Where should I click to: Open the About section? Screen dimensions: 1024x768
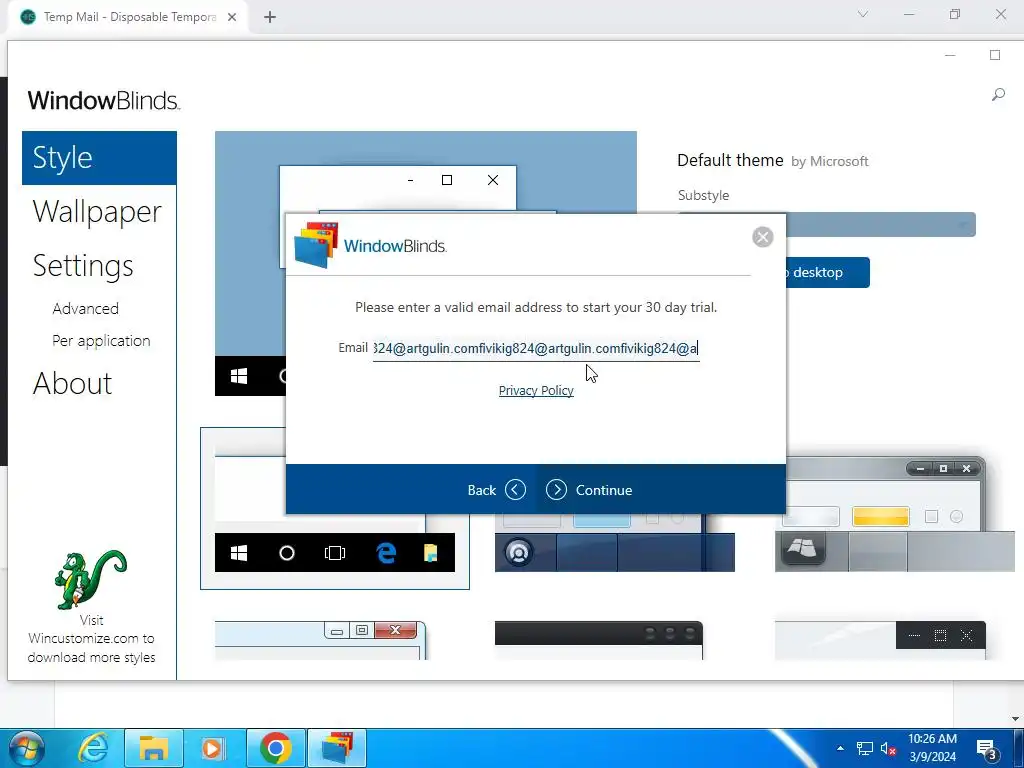tap(72, 383)
